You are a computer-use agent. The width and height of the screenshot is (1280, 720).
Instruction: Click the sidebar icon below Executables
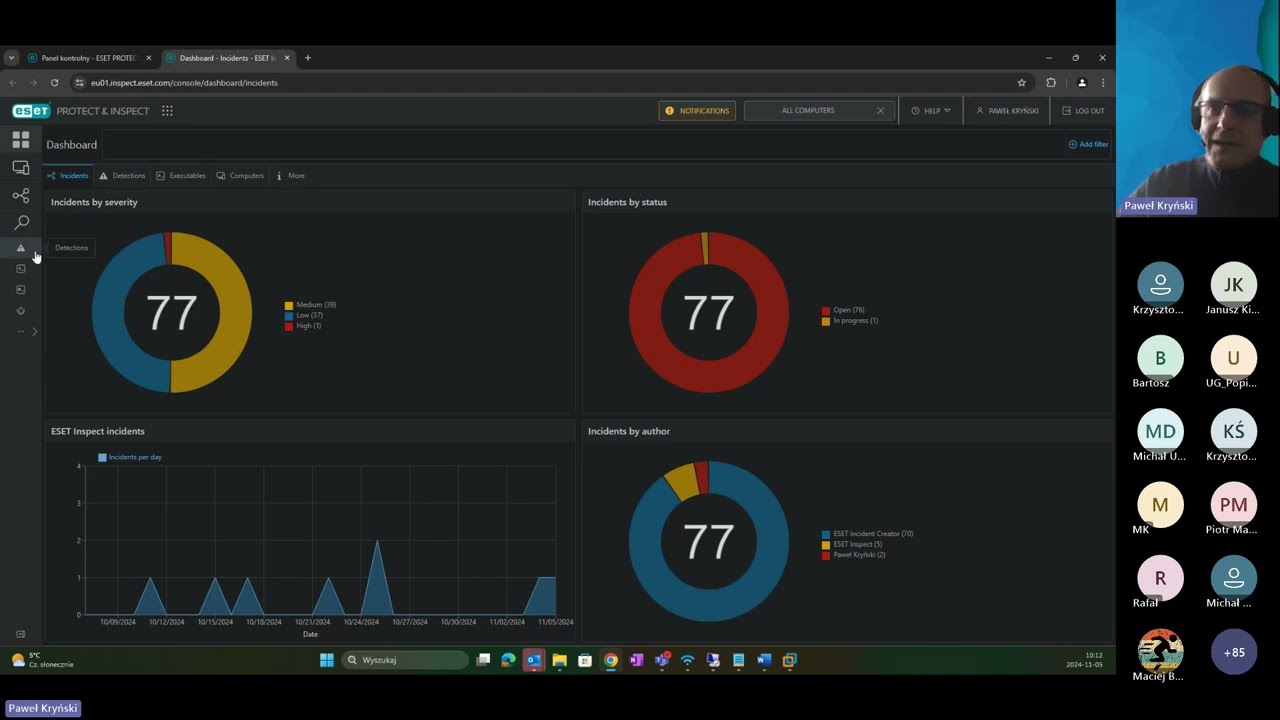point(20,290)
